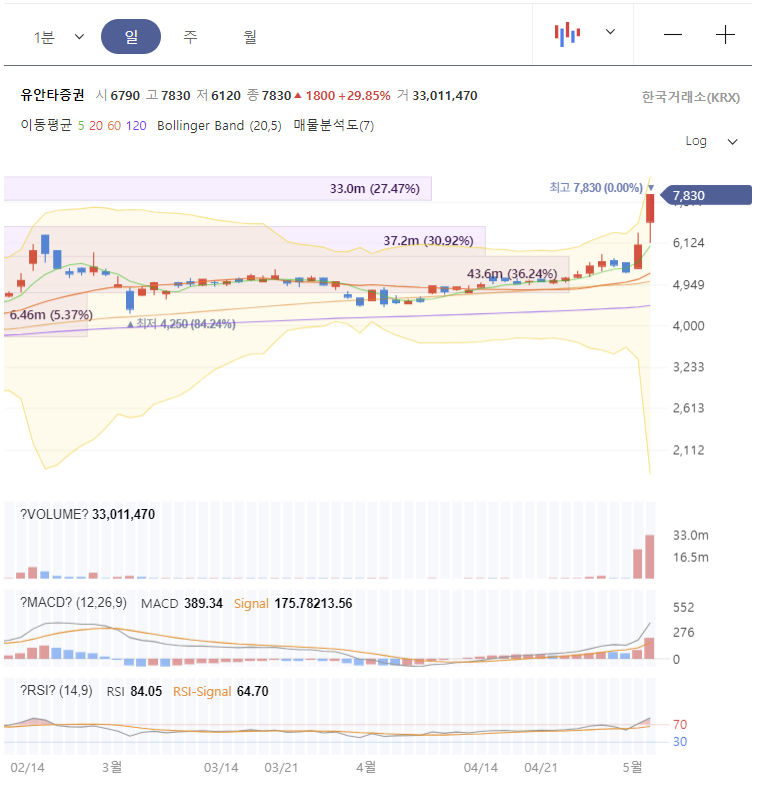Expand the chart type chevron menu
This screenshot has height=797, width=763.
[x=611, y=32]
